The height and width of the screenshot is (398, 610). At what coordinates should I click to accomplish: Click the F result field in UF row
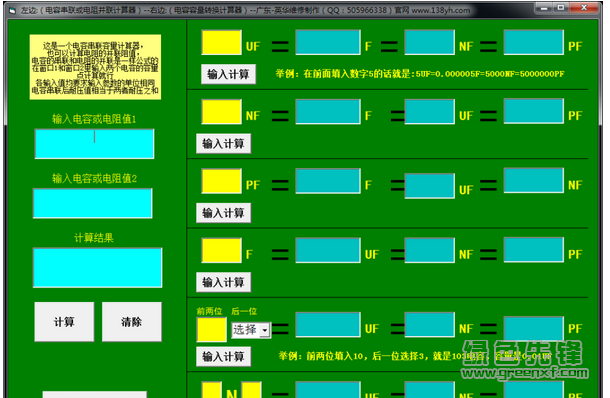click(x=328, y=42)
